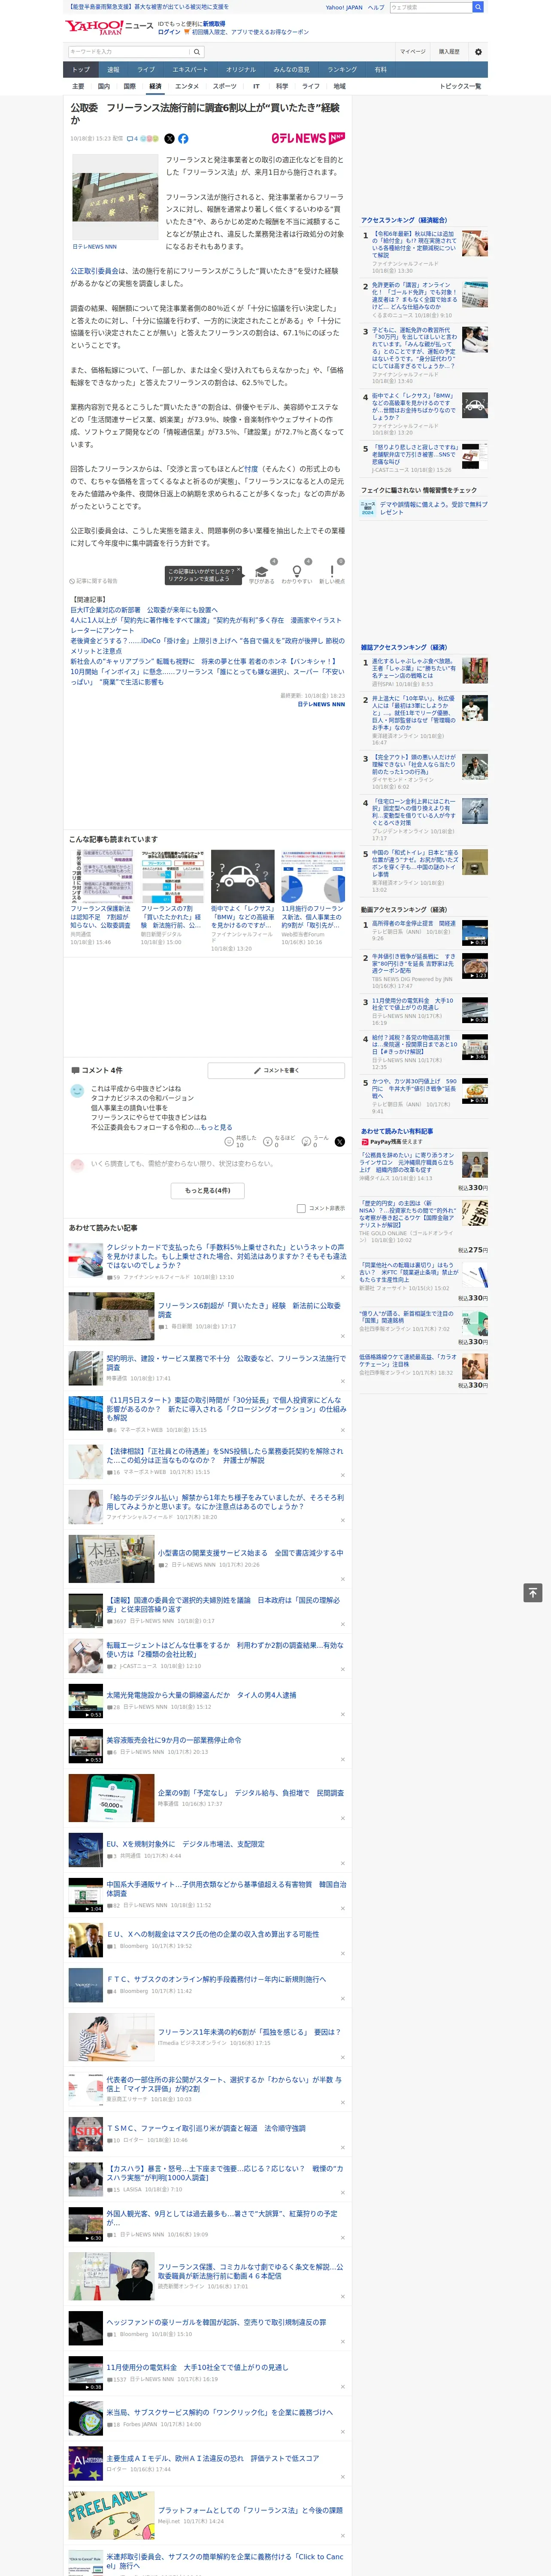Share the top comment on X
Image resolution: width=551 pixels, height=2576 pixels.
pyautogui.click(x=340, y=1141)
